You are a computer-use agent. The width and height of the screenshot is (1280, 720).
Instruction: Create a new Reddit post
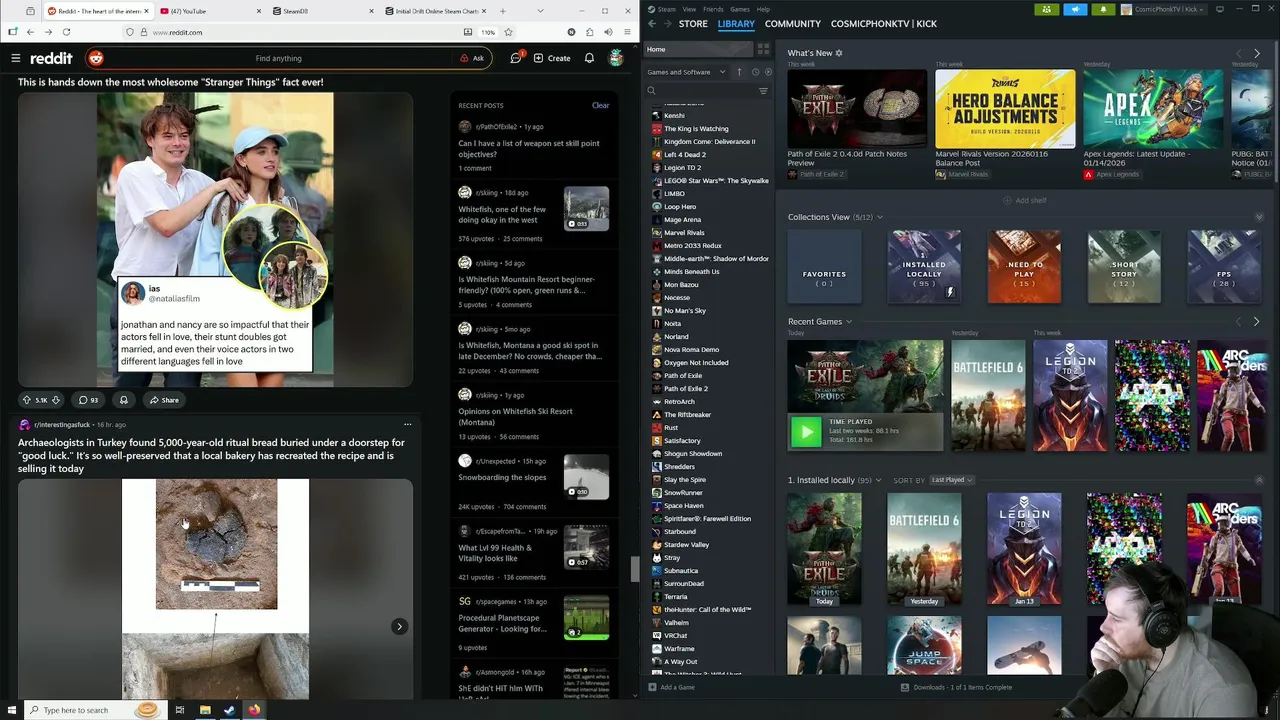(552, 58)
